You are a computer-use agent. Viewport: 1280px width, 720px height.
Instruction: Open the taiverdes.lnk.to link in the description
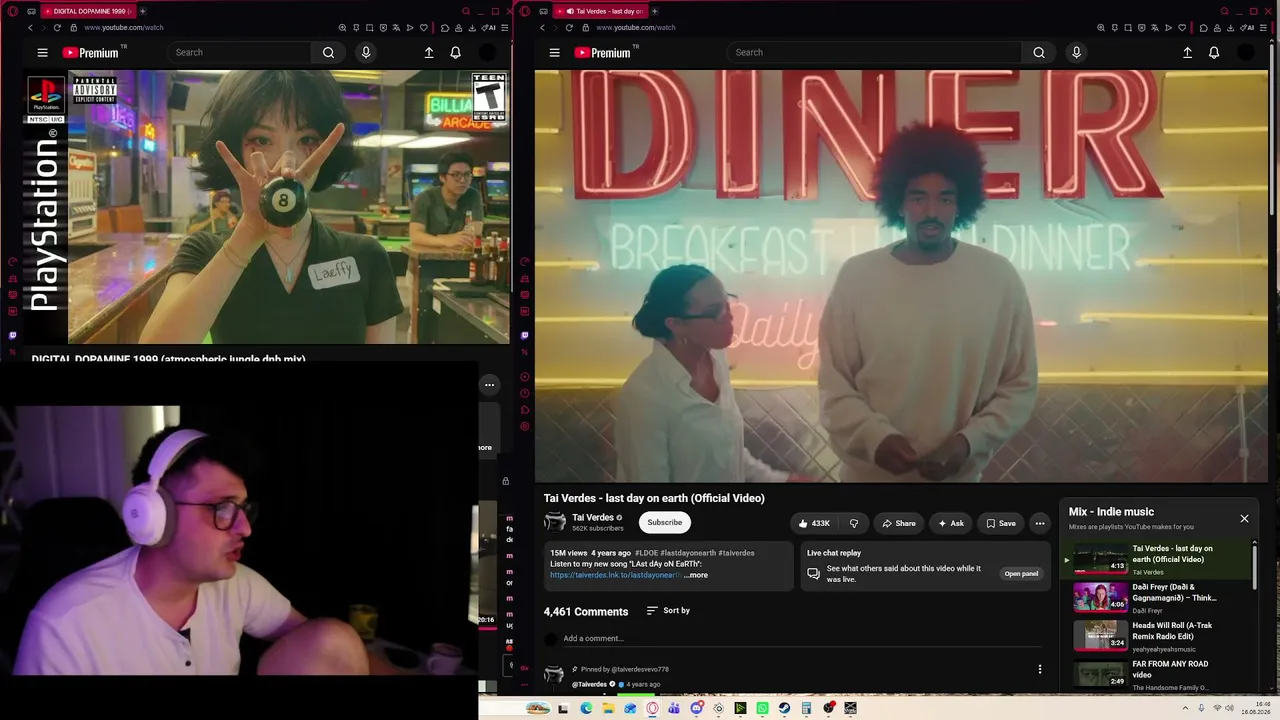615,575
